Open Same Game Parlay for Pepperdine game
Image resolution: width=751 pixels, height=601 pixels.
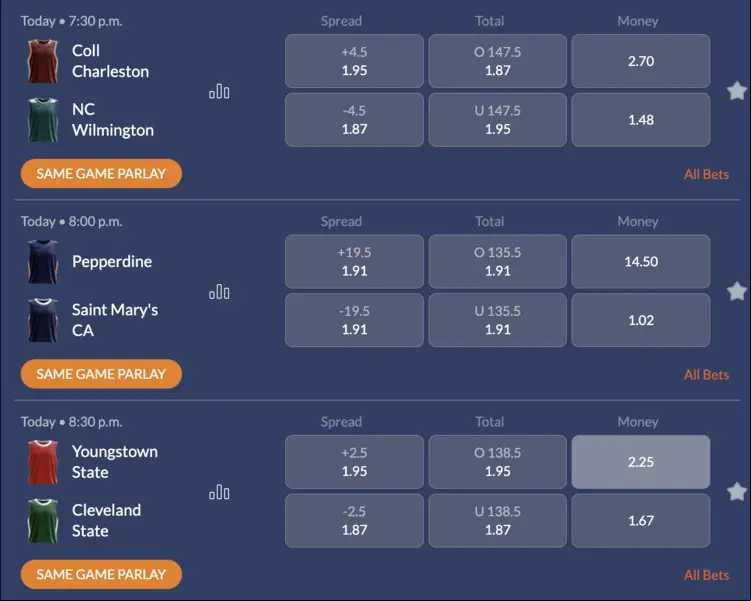coord(101,374)
